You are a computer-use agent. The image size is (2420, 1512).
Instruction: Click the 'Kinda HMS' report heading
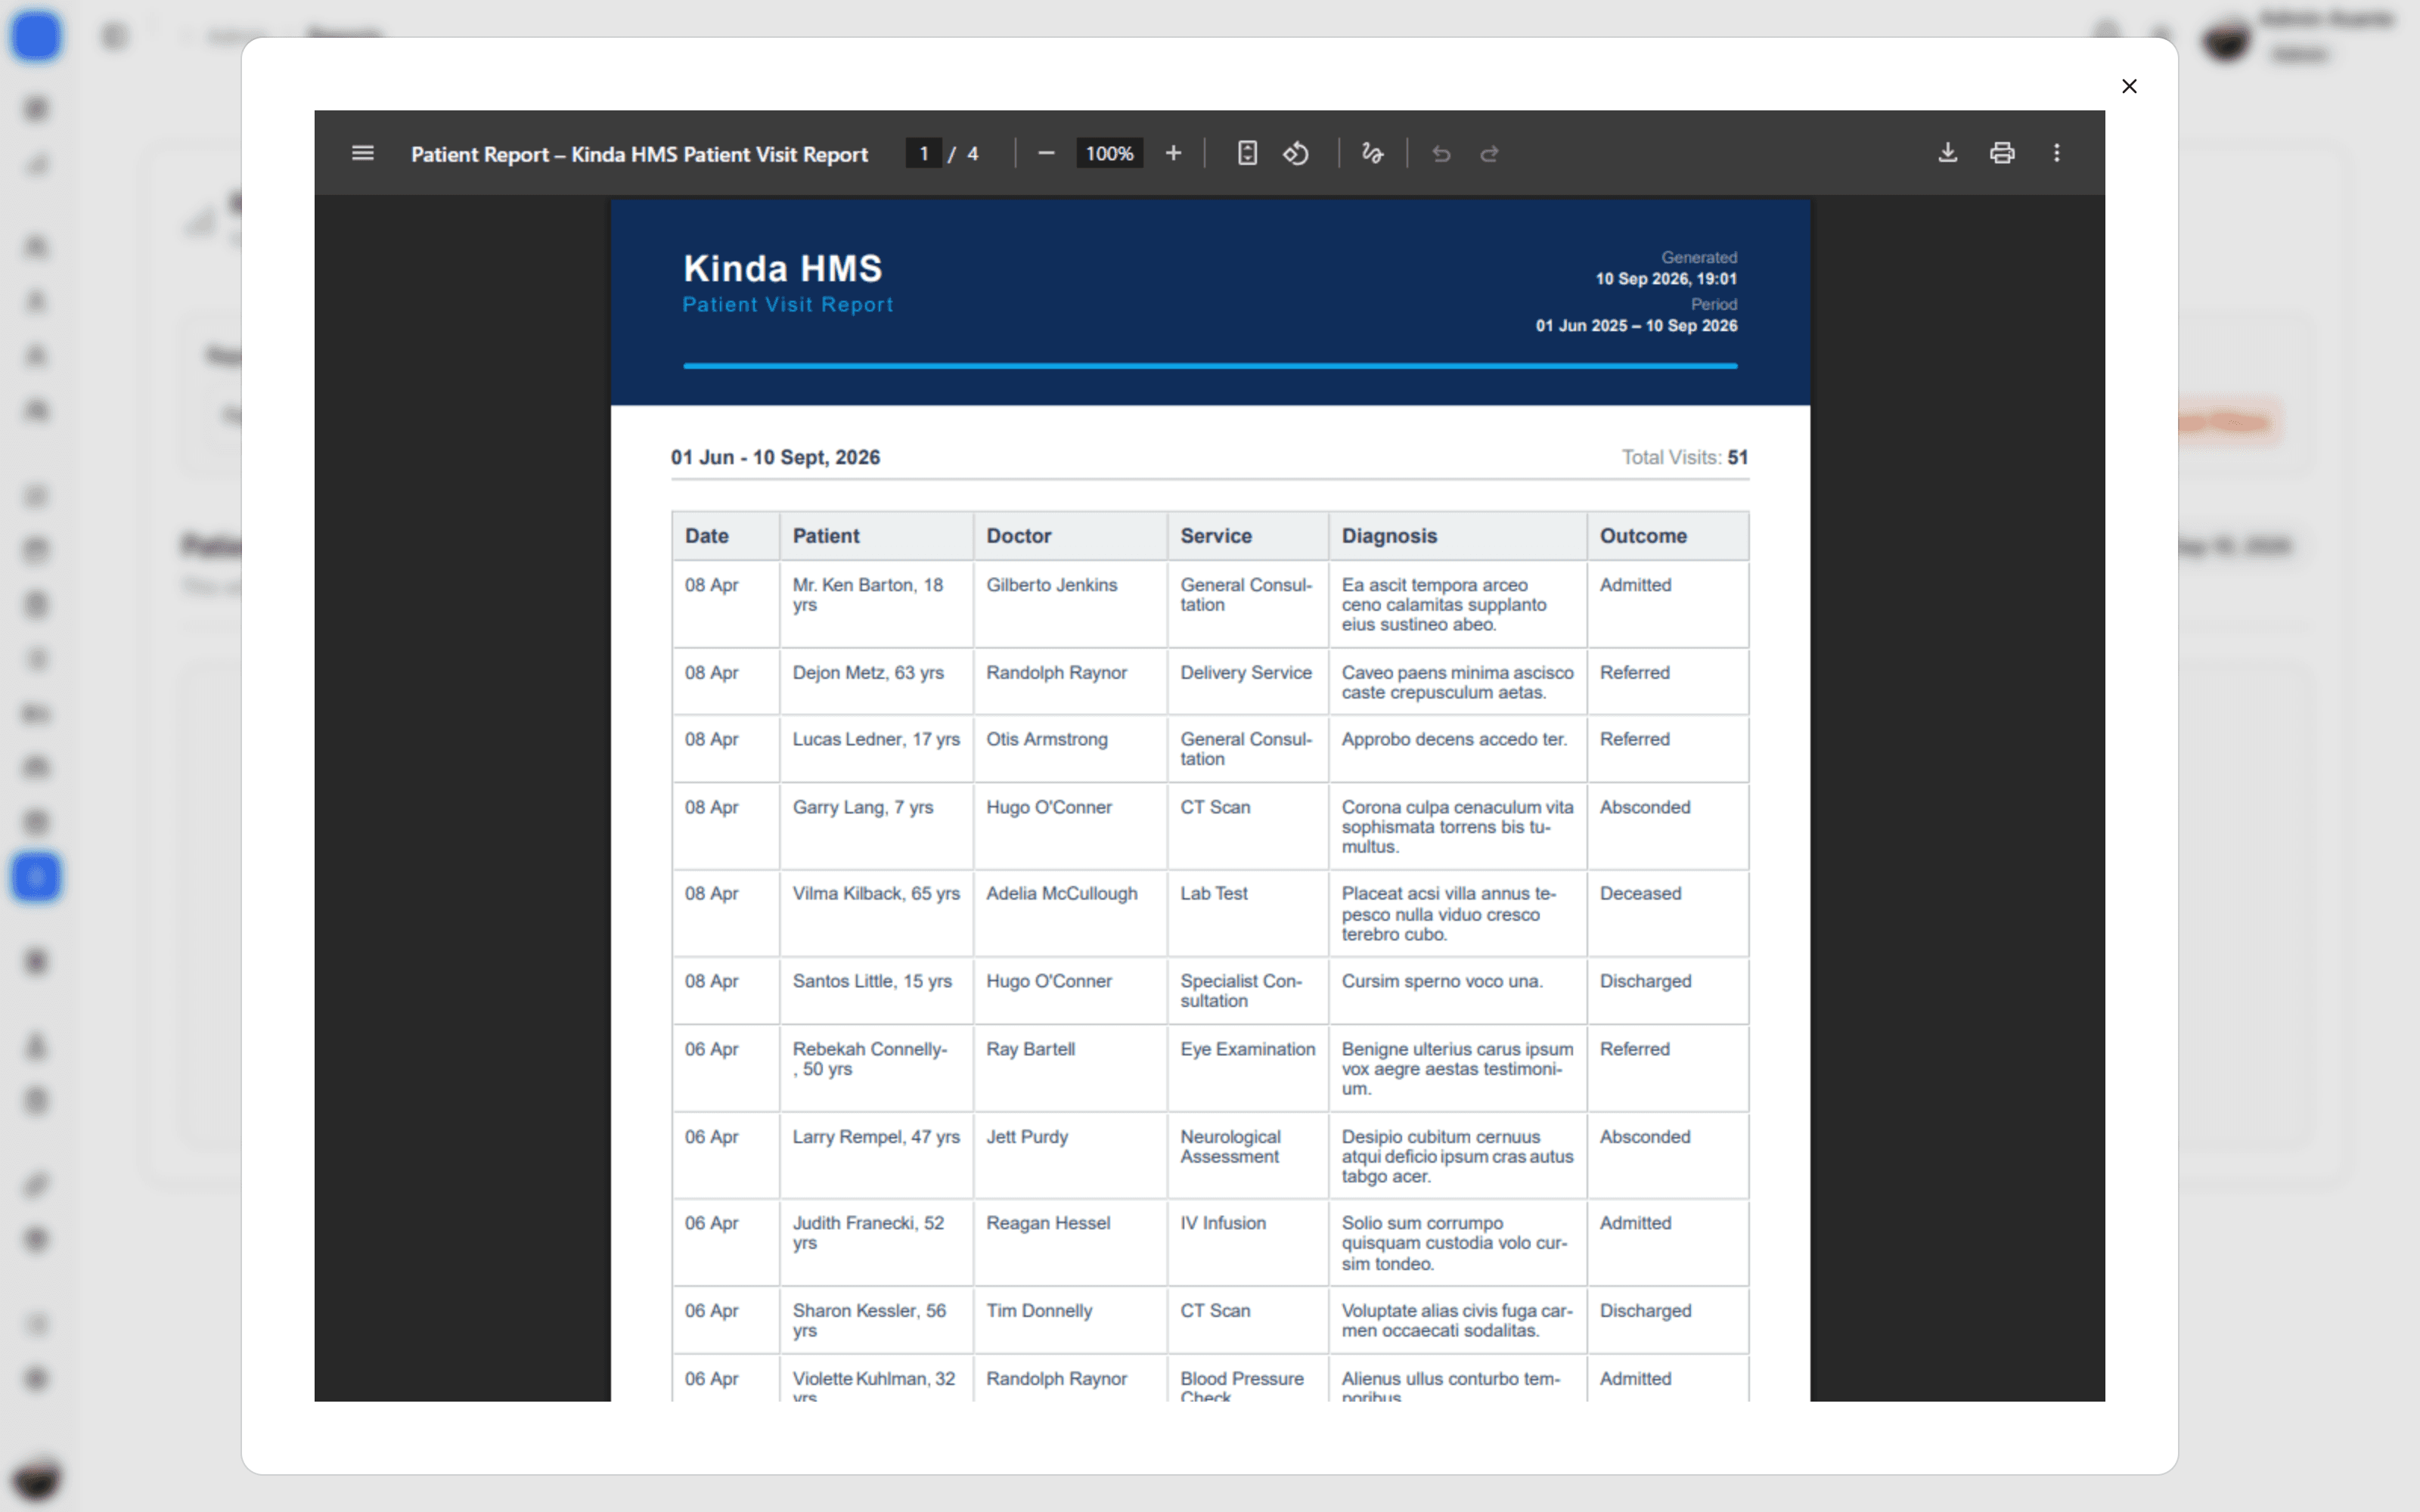783,268
